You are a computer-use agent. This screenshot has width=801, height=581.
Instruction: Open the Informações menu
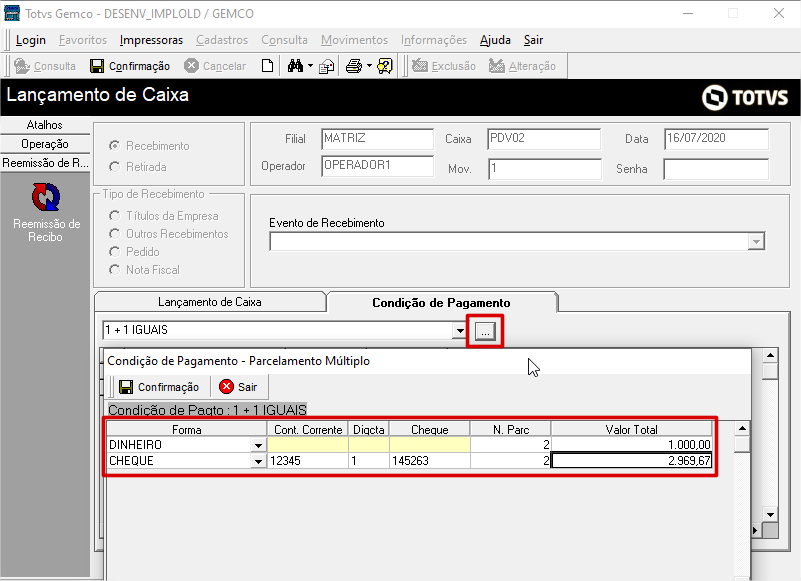coord(434,40)
